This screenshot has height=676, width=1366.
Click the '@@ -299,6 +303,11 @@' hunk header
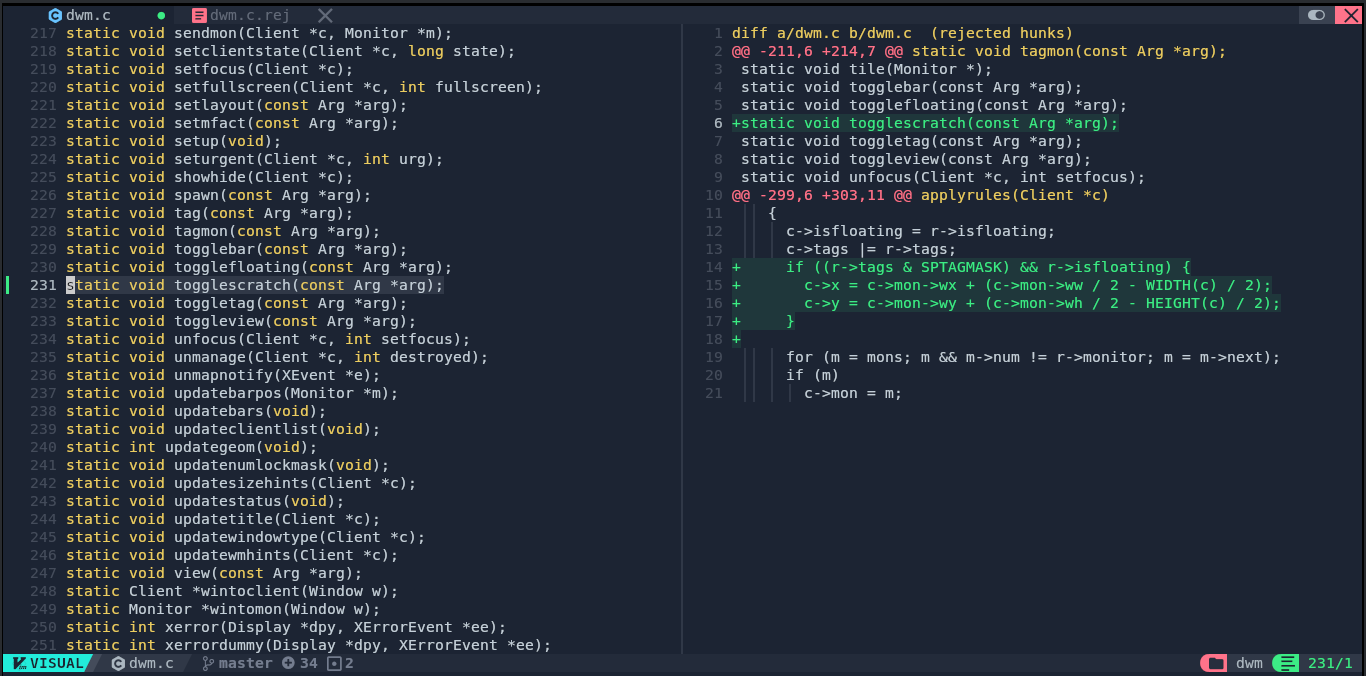[920, 195]
